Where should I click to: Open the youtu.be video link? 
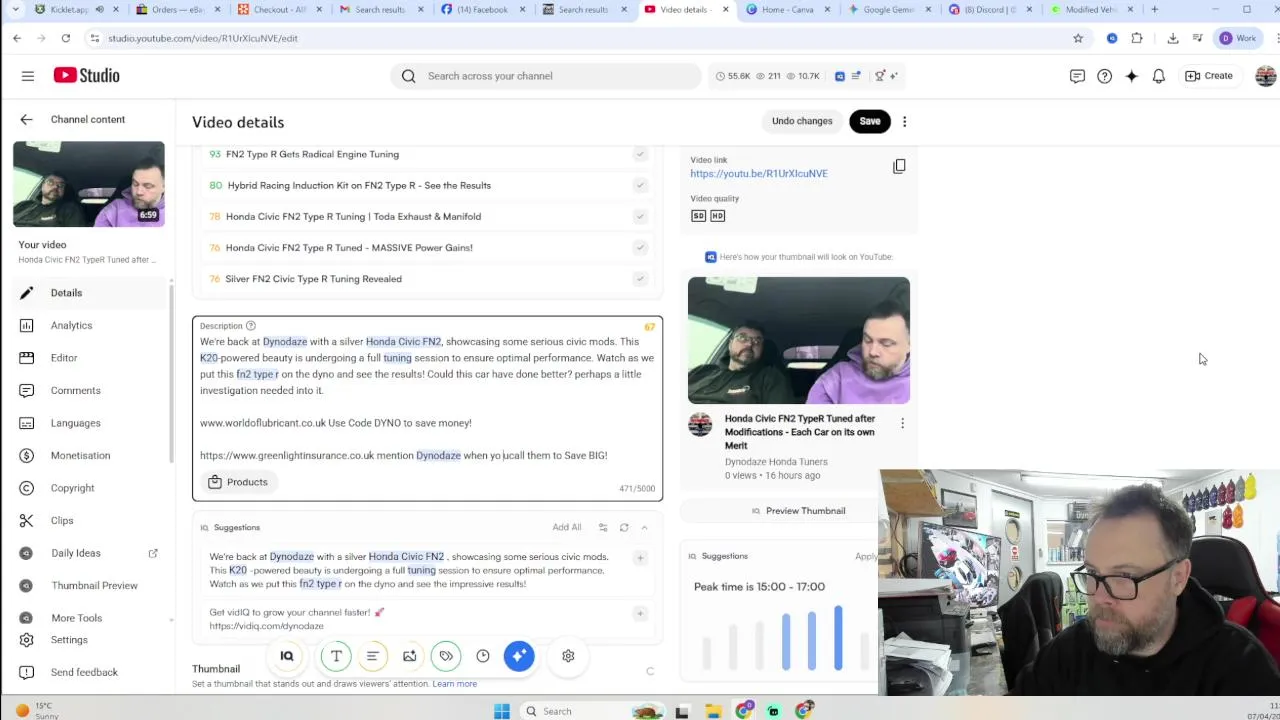(x=759, y=173)
